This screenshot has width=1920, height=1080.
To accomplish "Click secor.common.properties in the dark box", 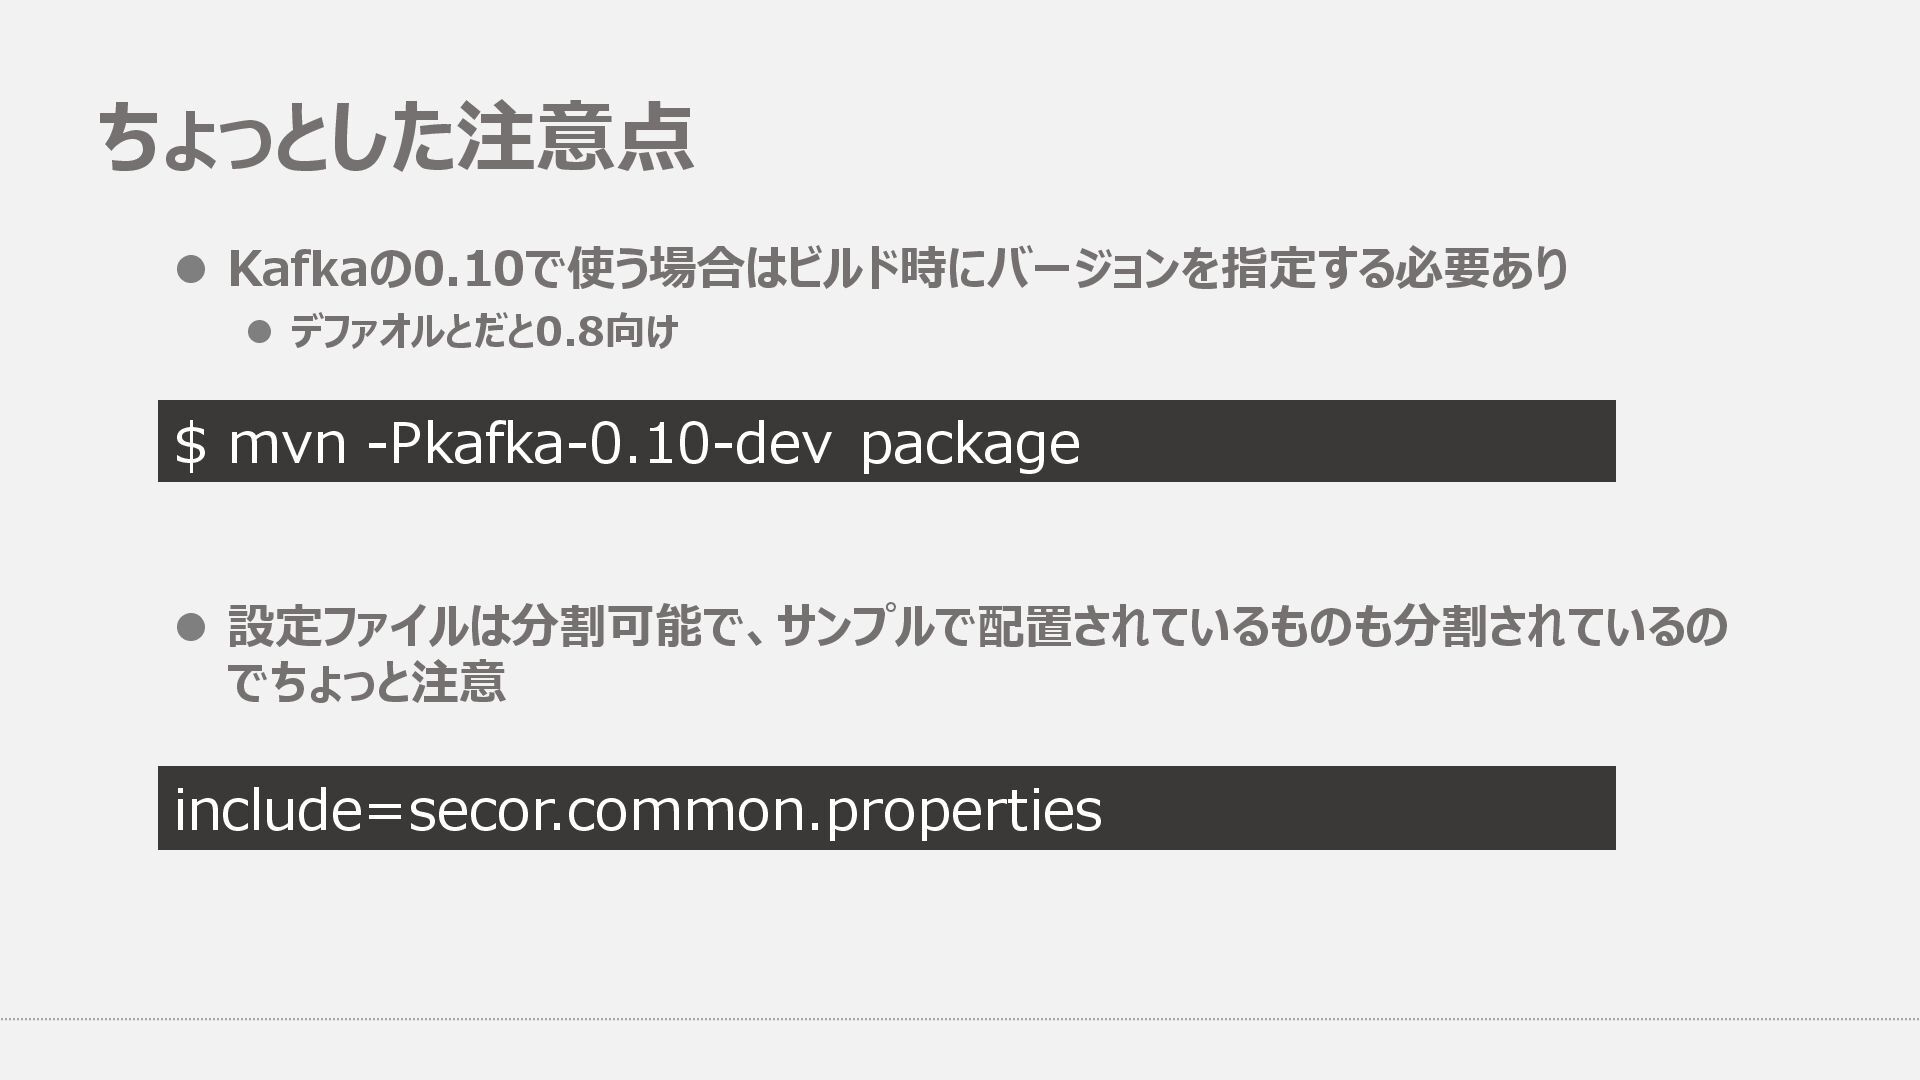I will pyautogui.click(x=755, y=811).
